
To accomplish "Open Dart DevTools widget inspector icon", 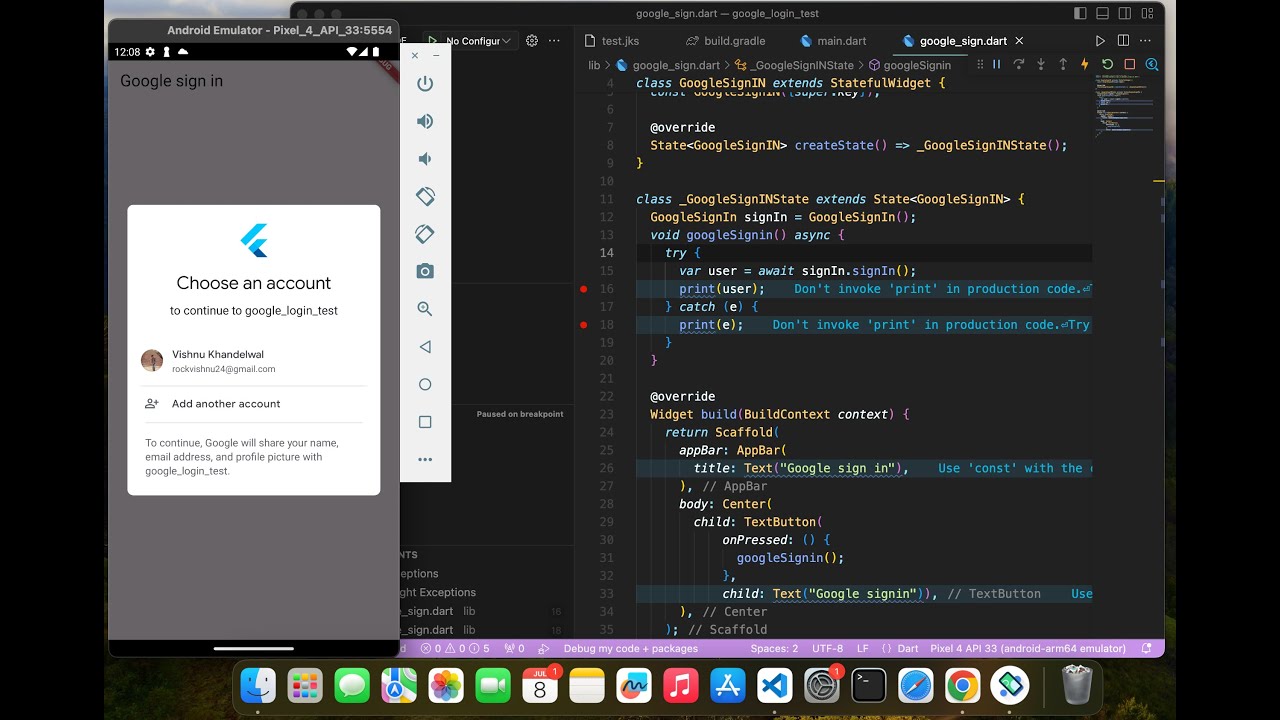I will pos(1151,64).
